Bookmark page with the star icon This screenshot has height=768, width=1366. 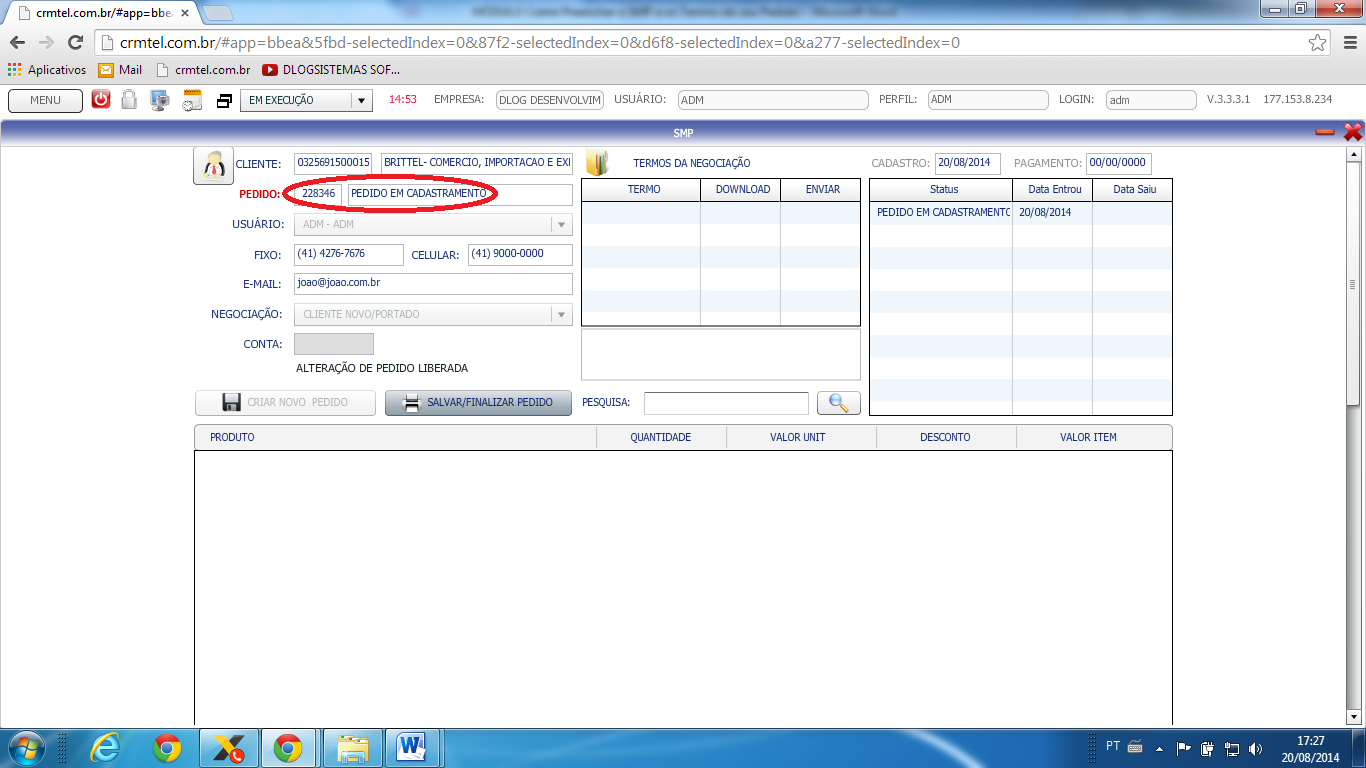click(1318, 43)
